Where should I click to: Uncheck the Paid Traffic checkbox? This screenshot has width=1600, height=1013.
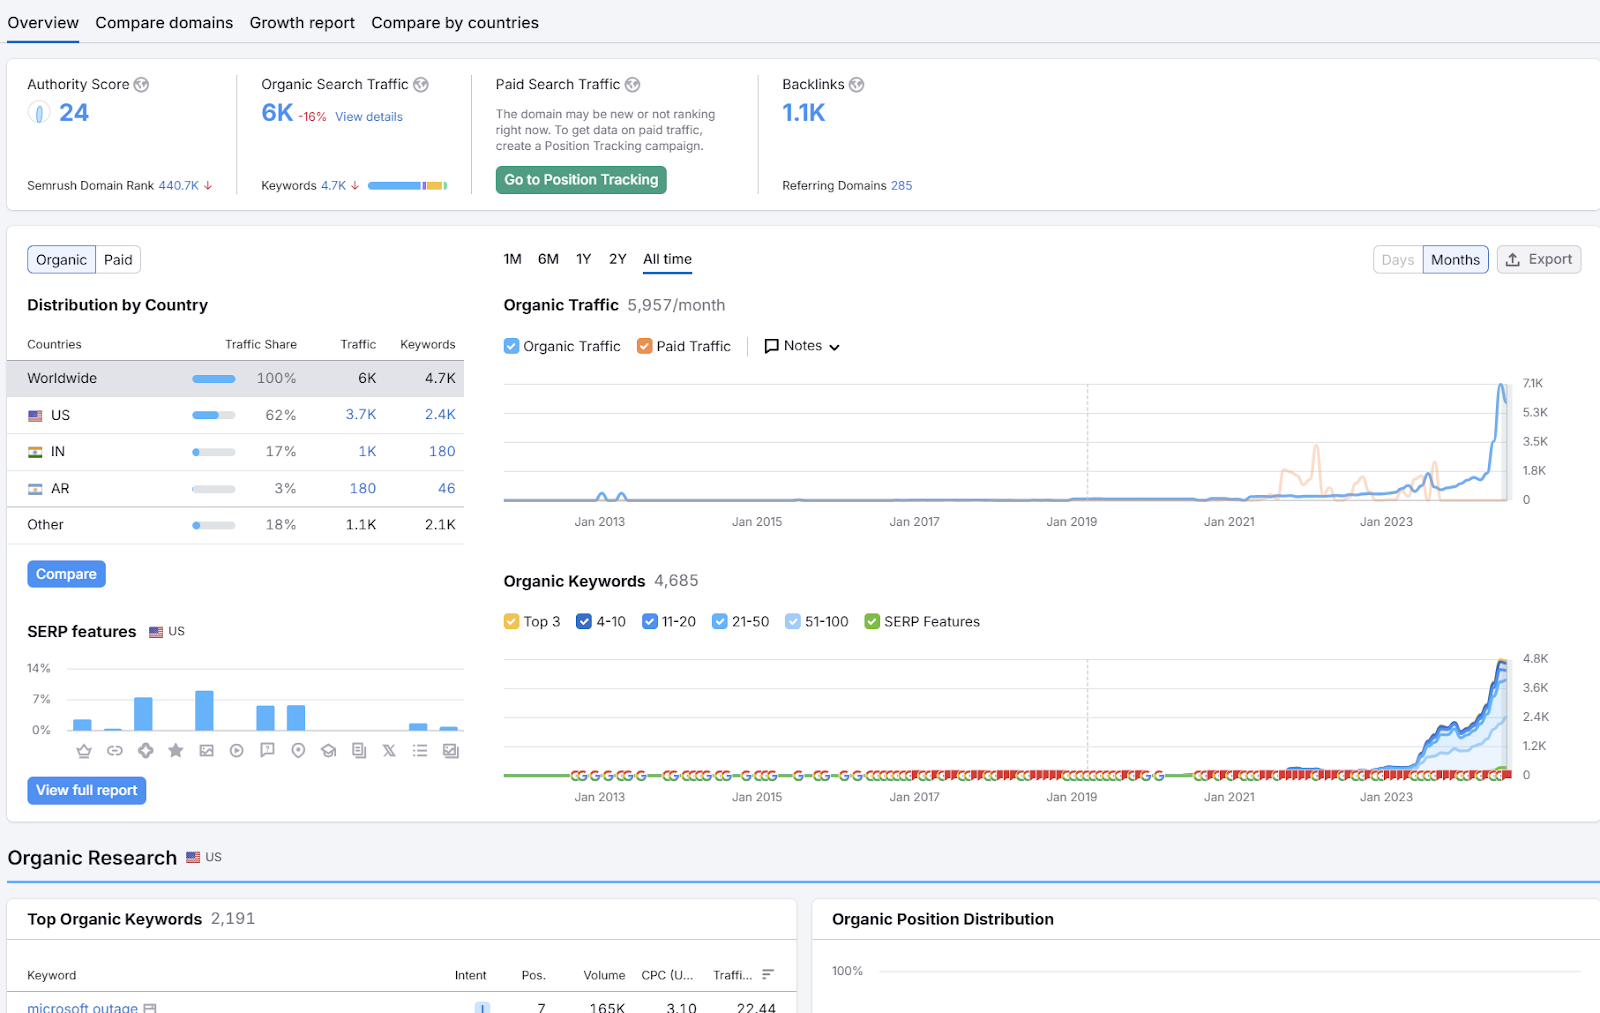click(x=645, y=346)
